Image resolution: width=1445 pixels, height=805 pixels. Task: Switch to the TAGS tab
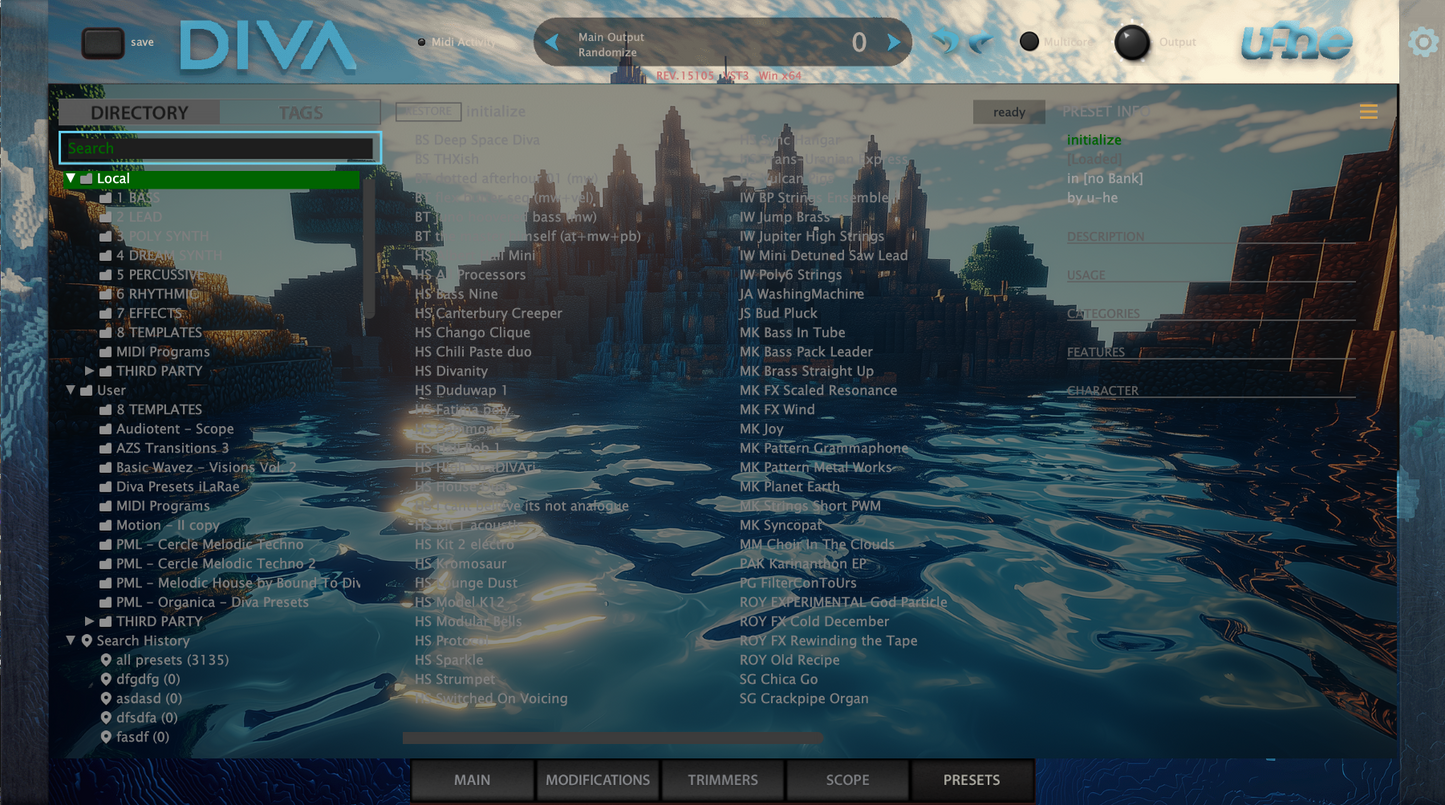pyautogui.click(x=301, y=112)
